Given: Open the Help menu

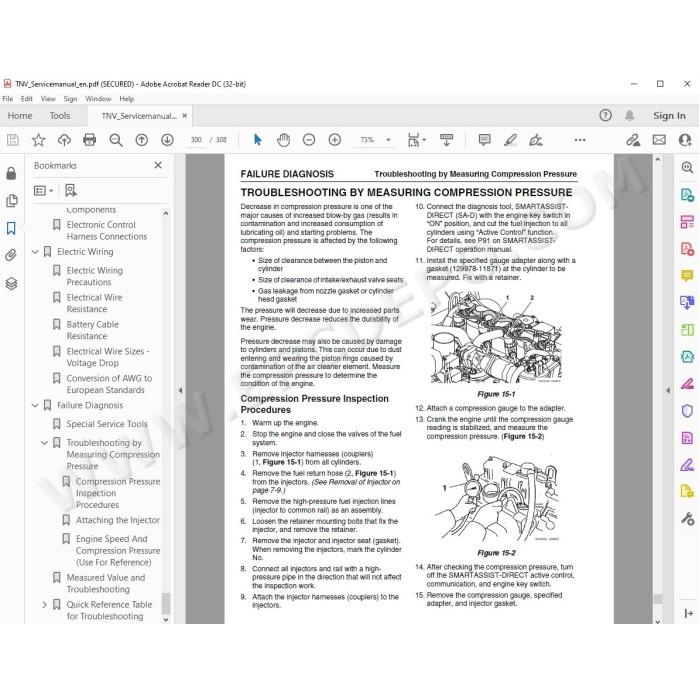Looking at the screenshot, I should pyautogui.click(x=126, y=99).
